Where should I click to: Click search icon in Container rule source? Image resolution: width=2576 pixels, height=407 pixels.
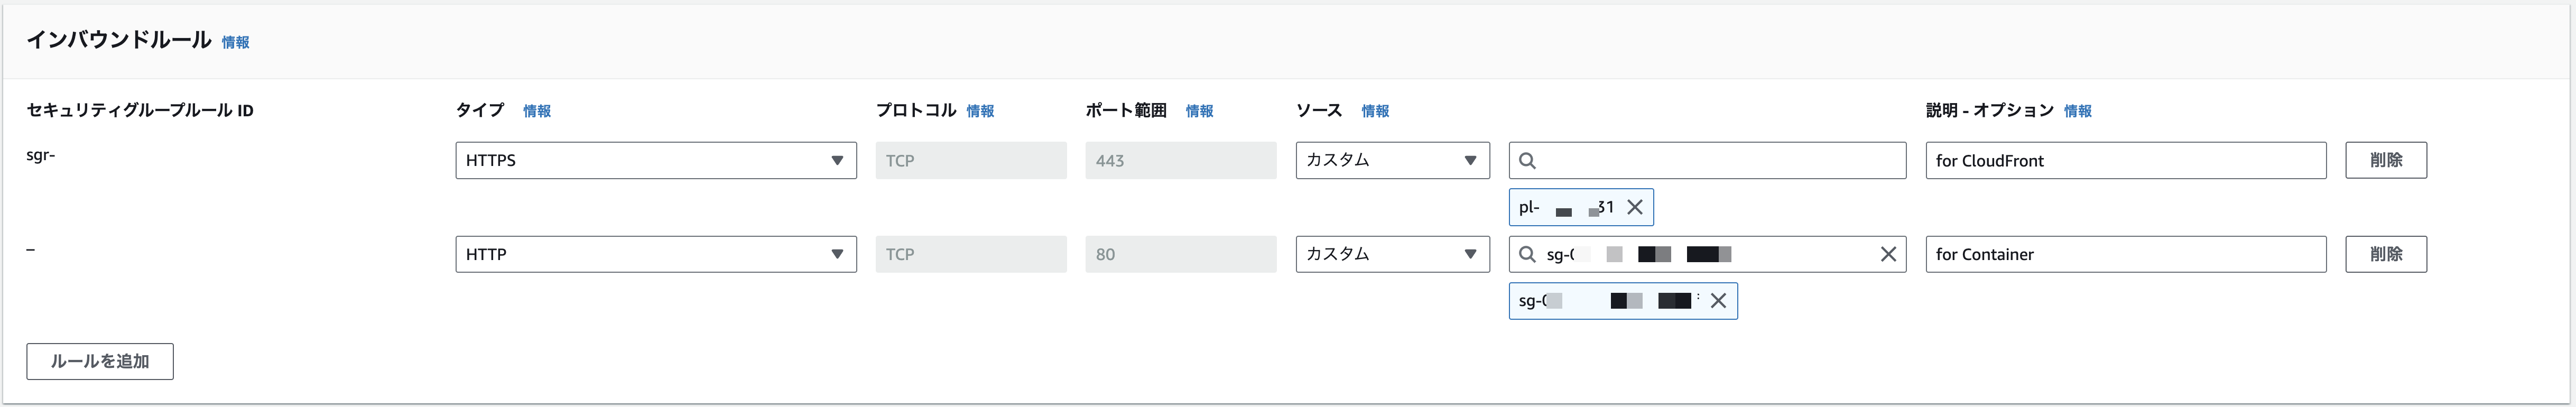pos(1527,254)
